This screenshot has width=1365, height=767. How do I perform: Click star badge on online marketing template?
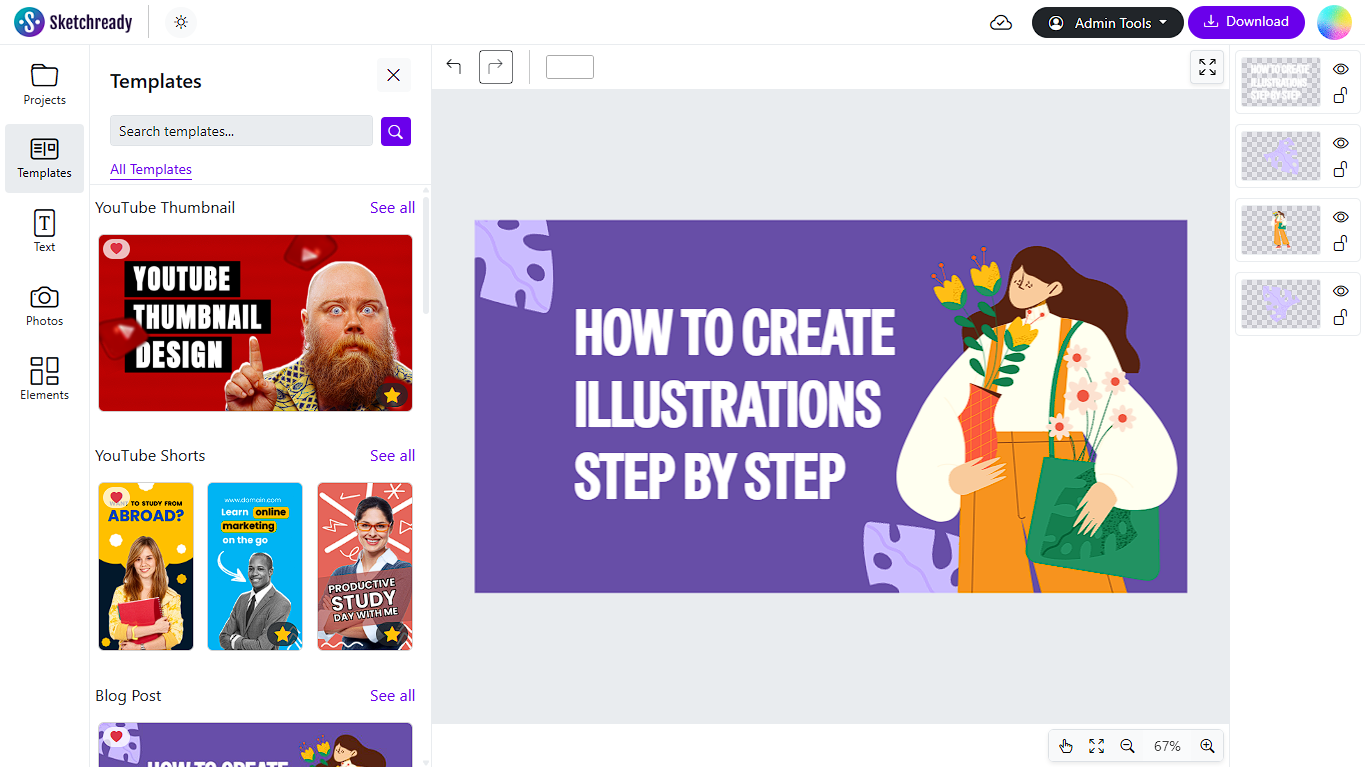283,634
